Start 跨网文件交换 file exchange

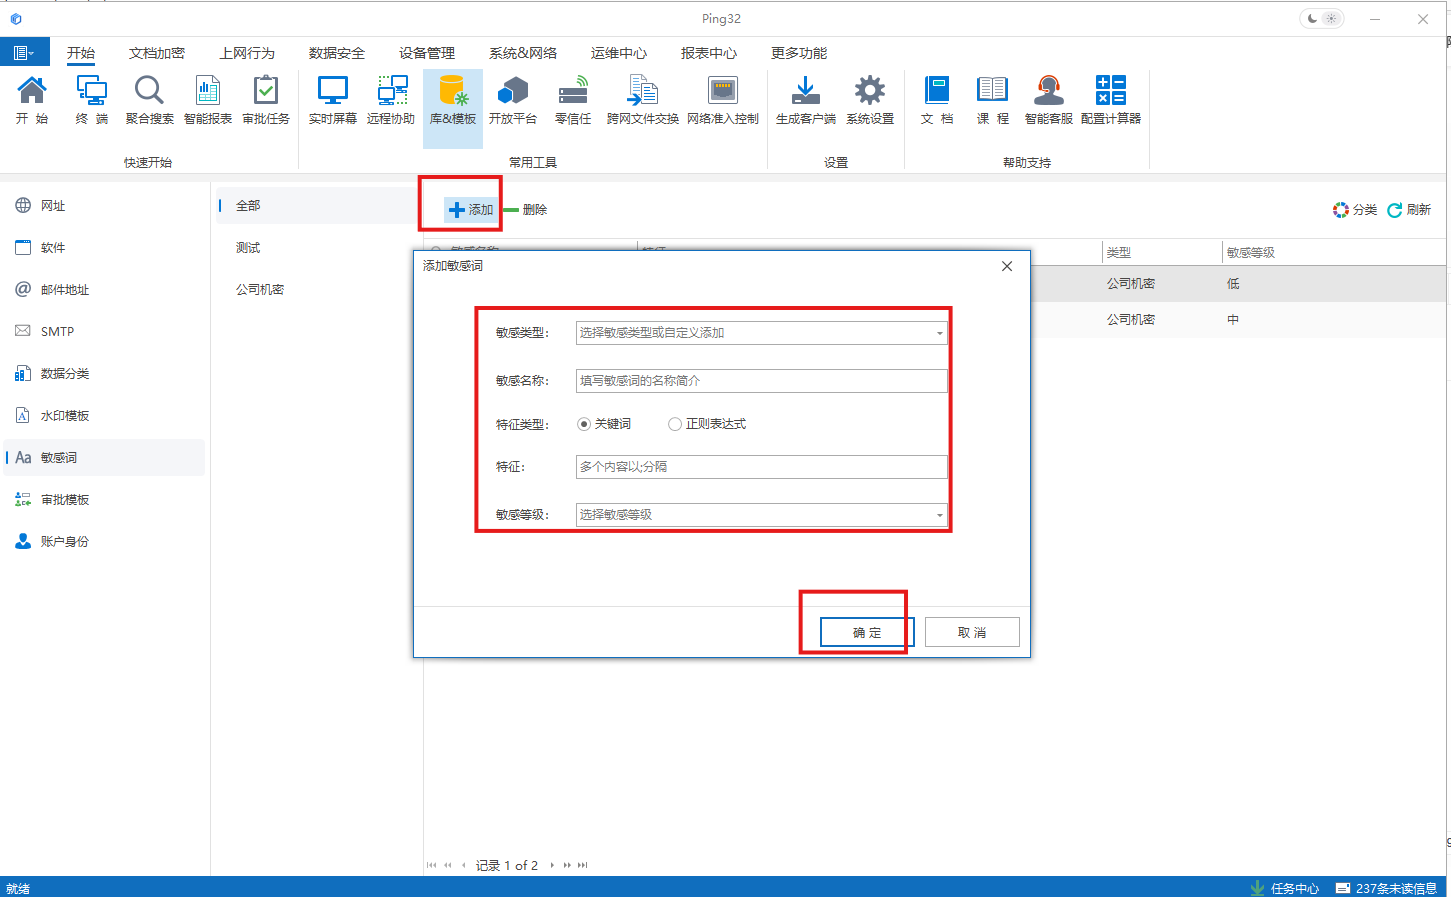pyautogui.click(x=642, y=99)
